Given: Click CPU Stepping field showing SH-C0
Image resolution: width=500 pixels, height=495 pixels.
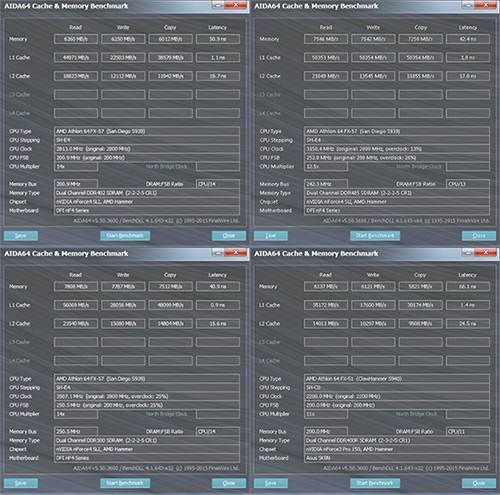Looking at the screenshot, I should pos(397,388).
